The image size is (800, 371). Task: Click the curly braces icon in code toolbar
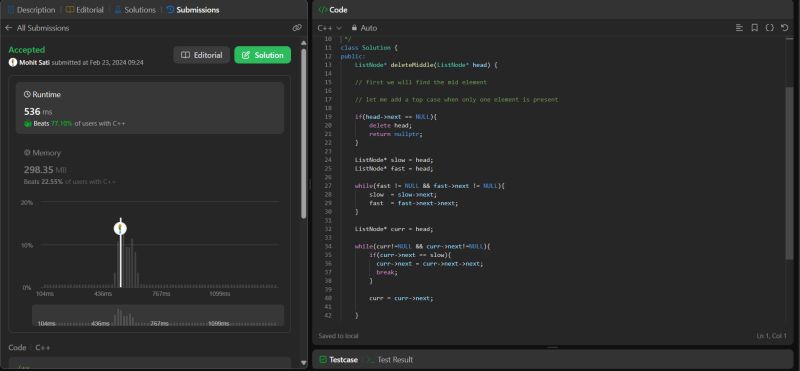(769, 28)
